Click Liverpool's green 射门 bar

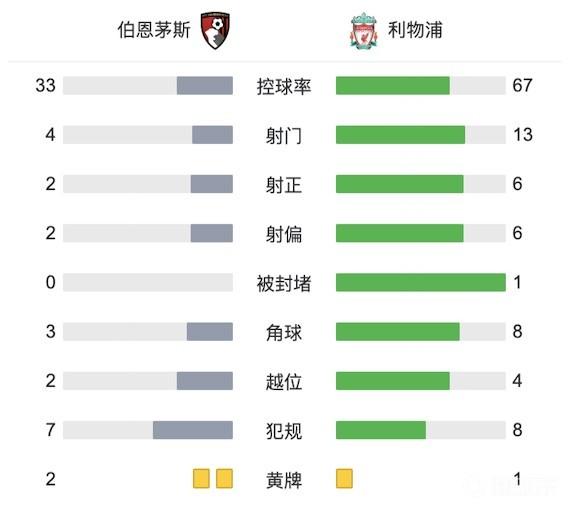click(400, 135)
